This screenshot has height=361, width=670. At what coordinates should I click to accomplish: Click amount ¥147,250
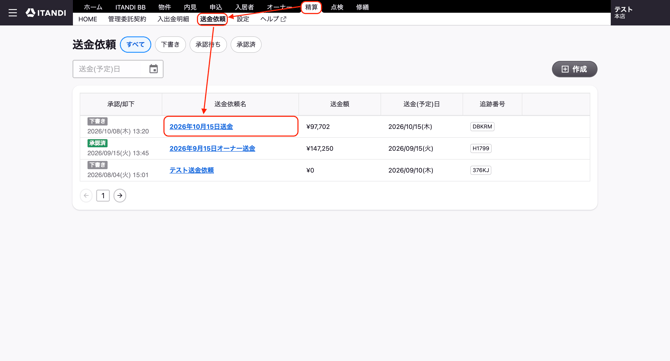tap(320, 148)
